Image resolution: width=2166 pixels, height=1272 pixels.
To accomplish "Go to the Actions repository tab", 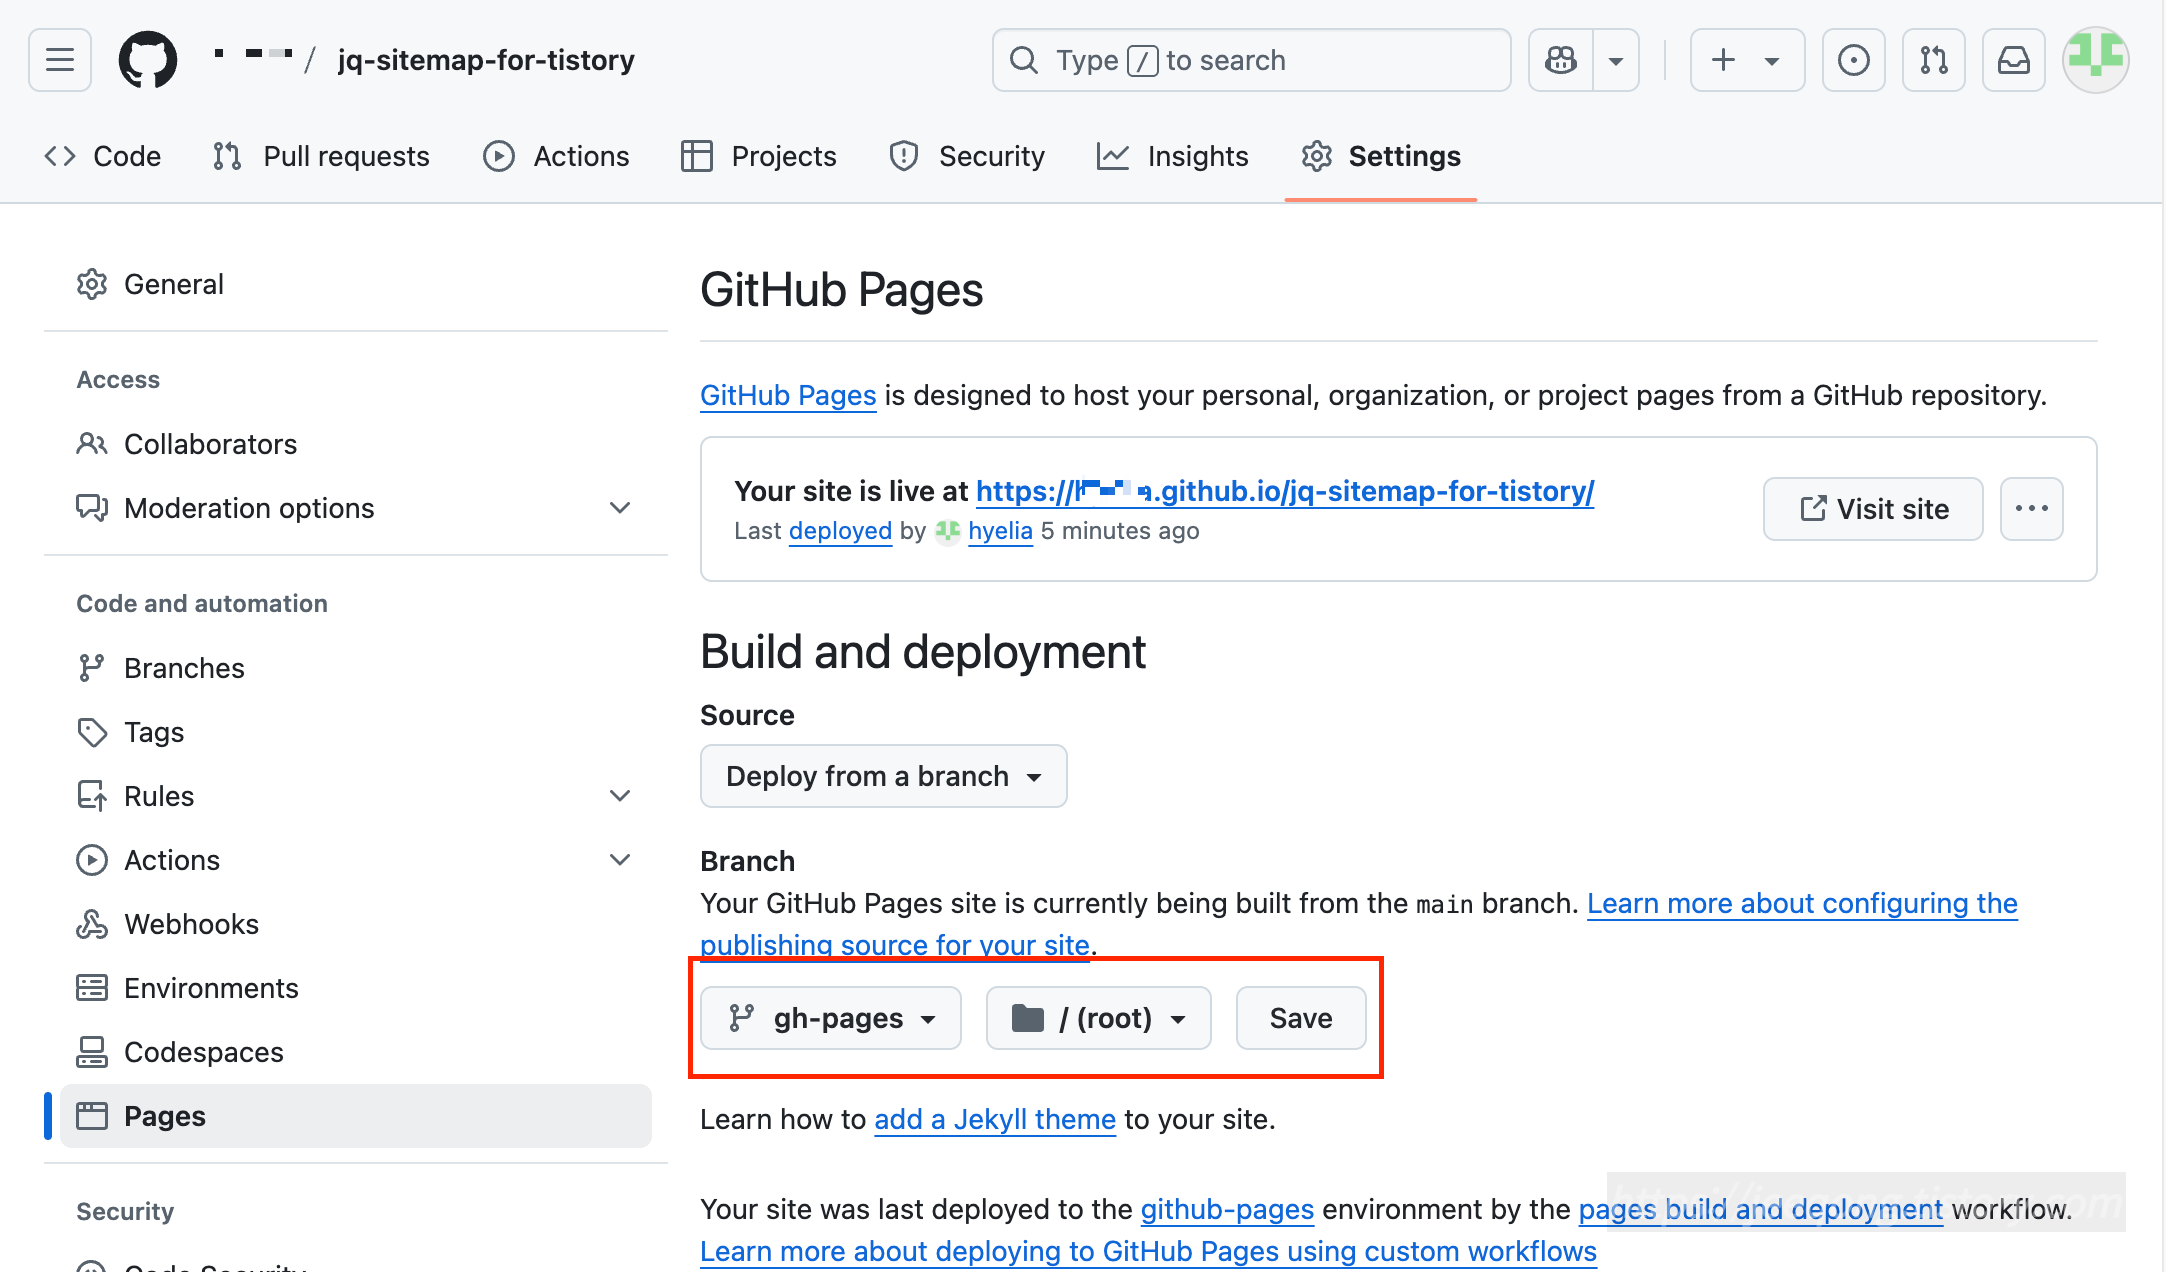I will (557, 156).
